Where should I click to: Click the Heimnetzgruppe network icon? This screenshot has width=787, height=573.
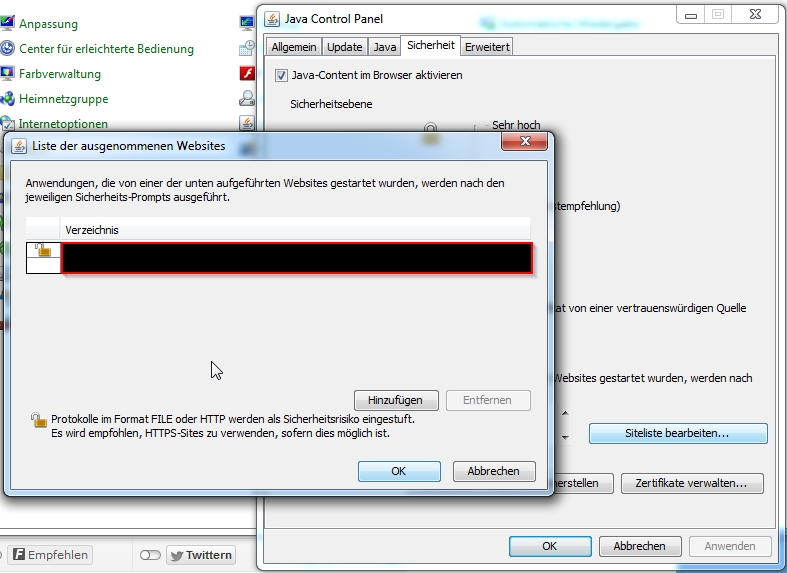7,98
